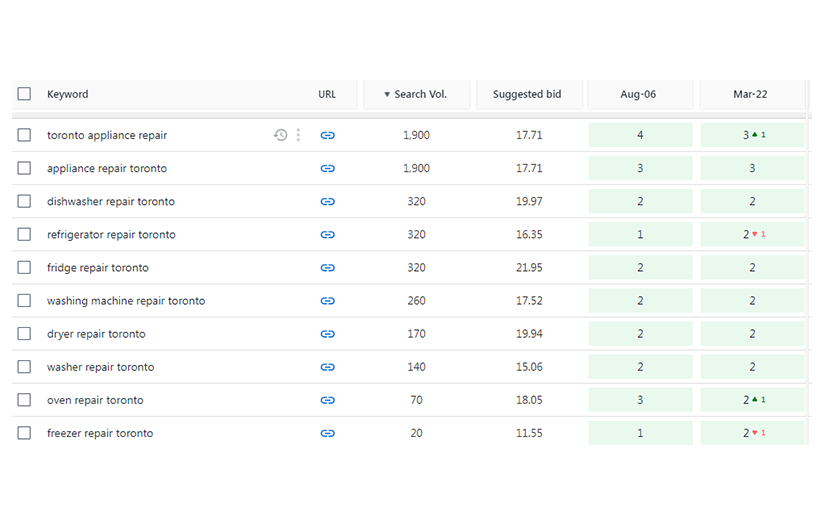Image resolution: width=825 pixels, height=525 pixels.
Task: Click keyword text 'washing machine repair toronto'
Action: click(x=126, y=301)
